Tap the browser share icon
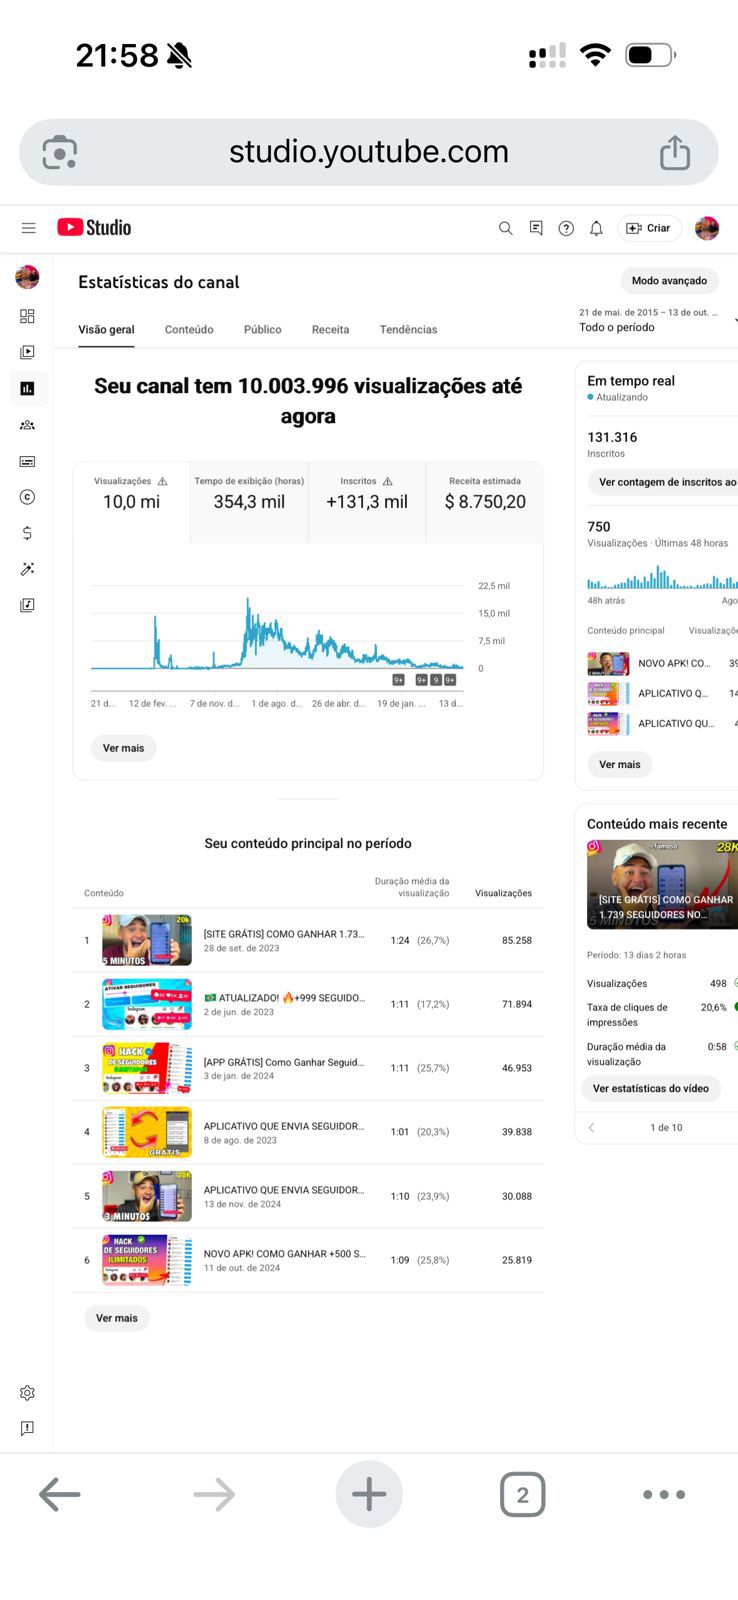Screen dimensions: 738x1600 pyautogui.click(x=675, y=153)
